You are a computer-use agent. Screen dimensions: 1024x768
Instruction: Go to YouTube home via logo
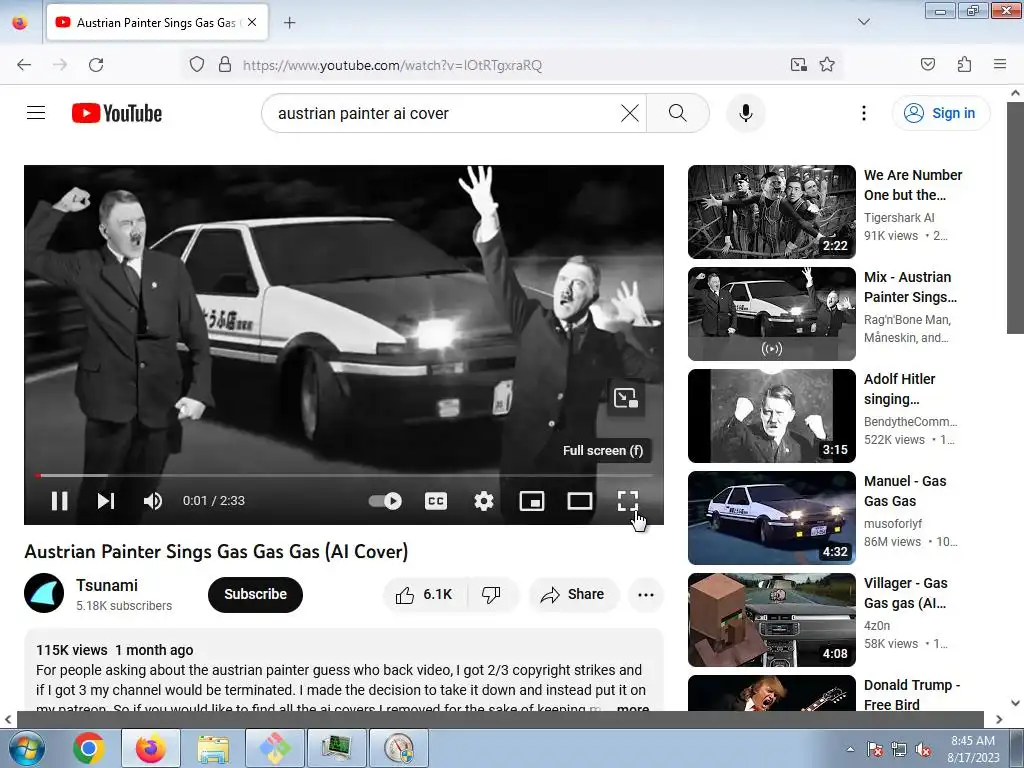117,113
